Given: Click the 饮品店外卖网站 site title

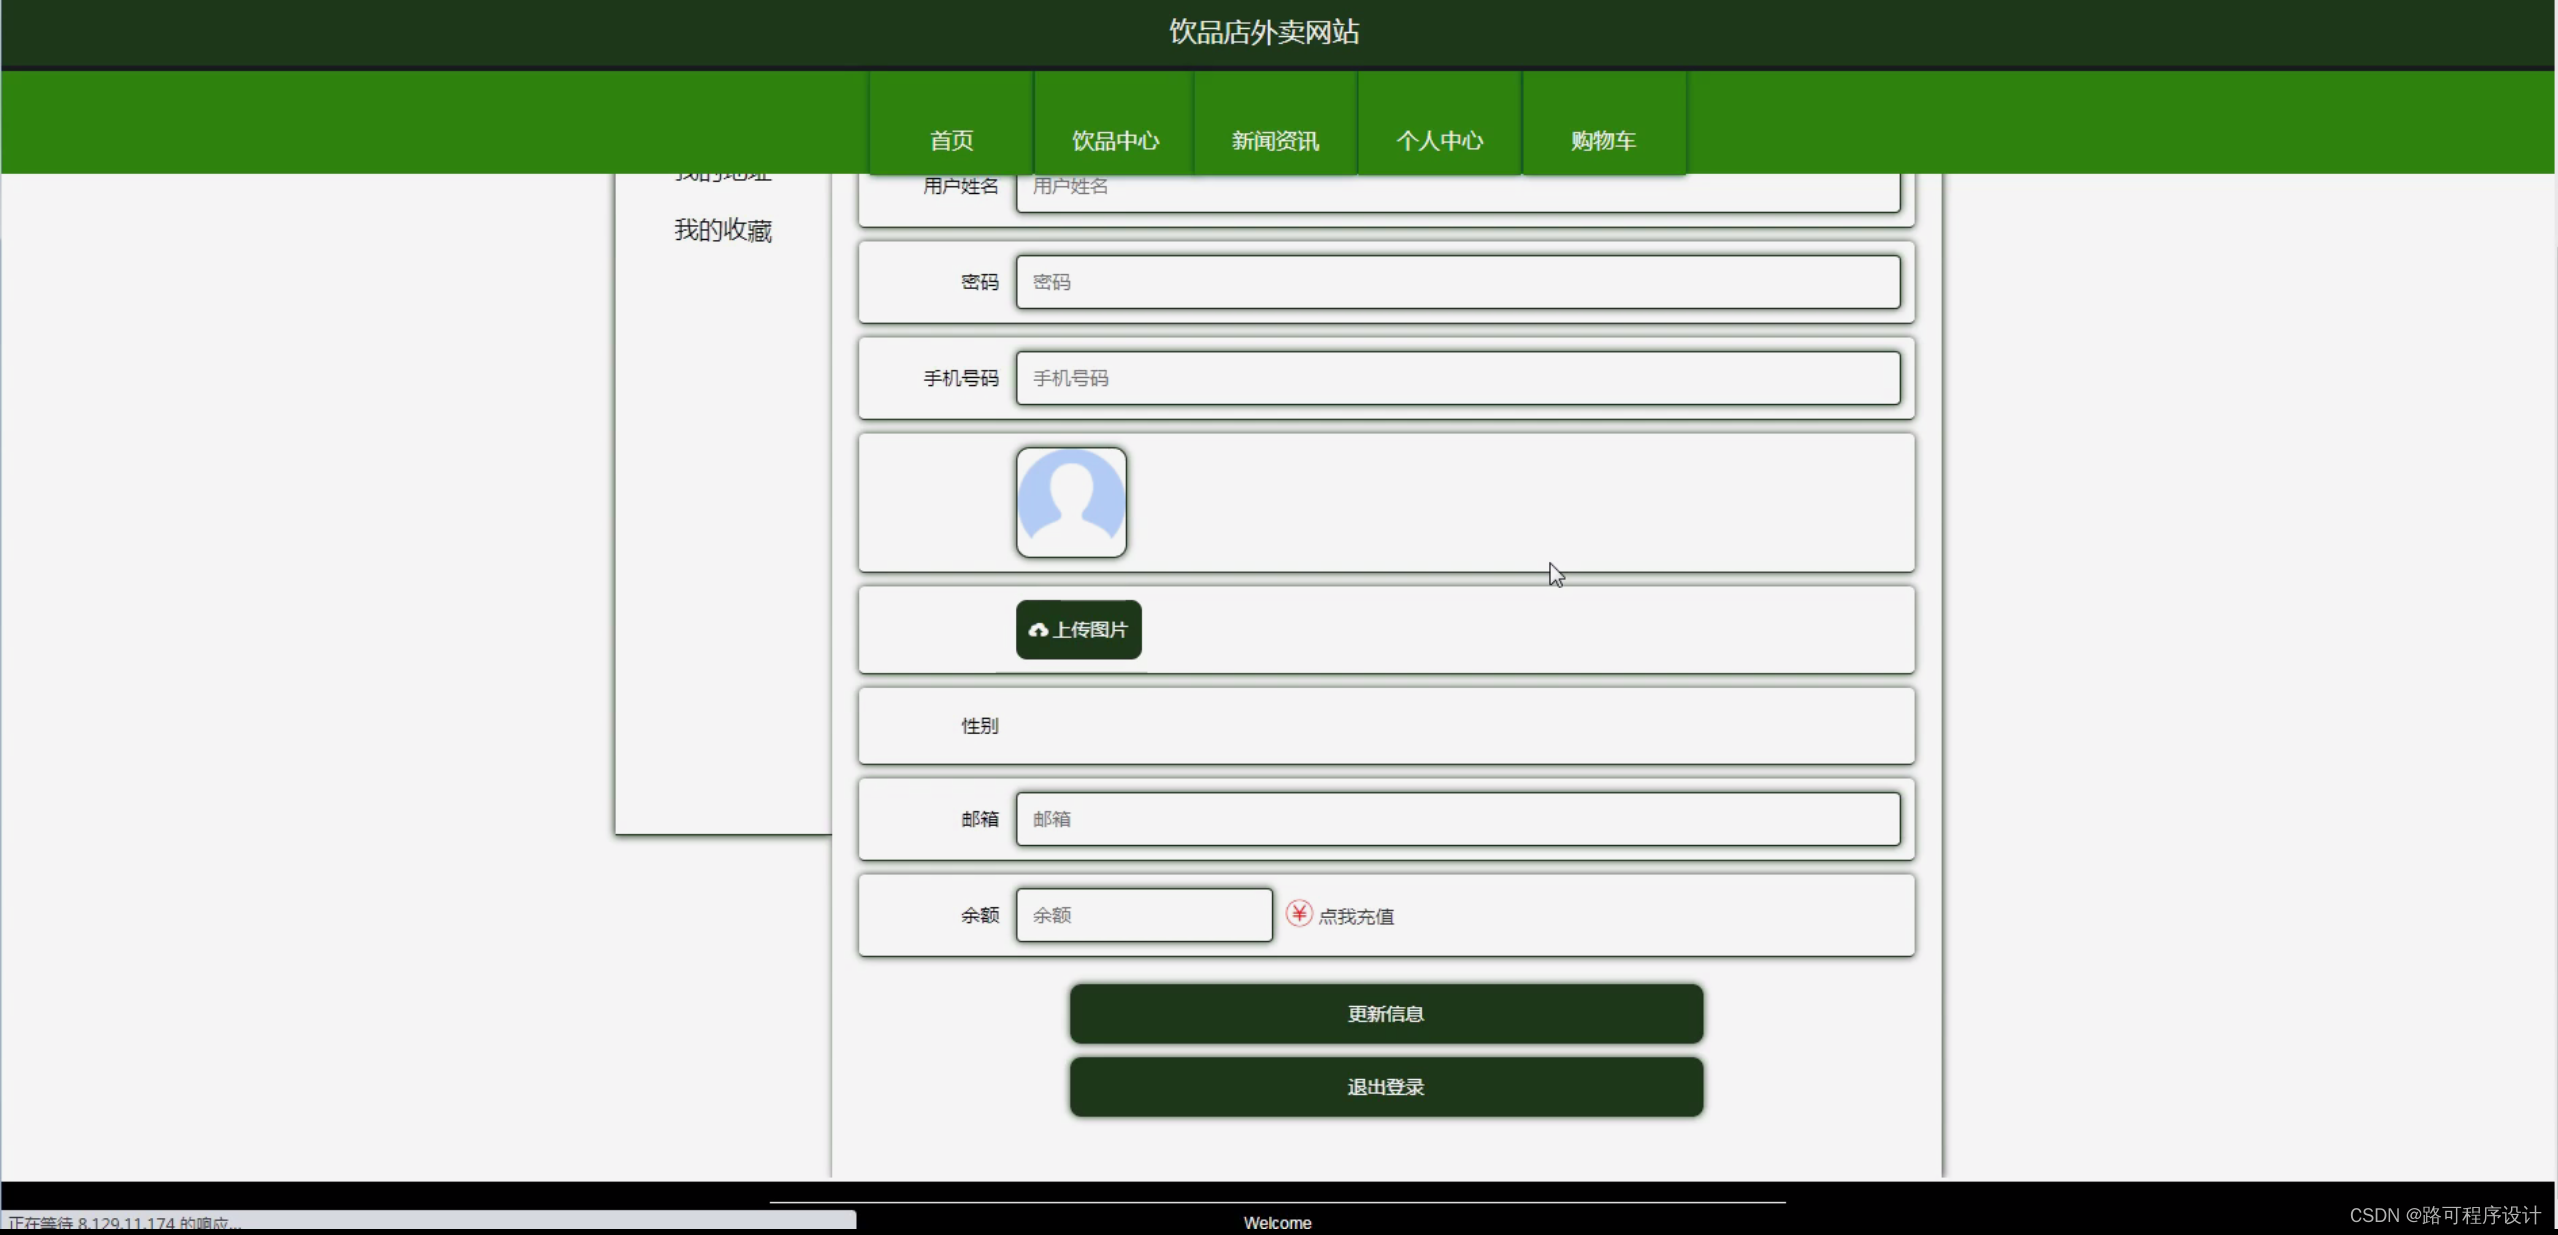Looking at the screenshot, I should pyautogui.click(x=1263, y=32).
